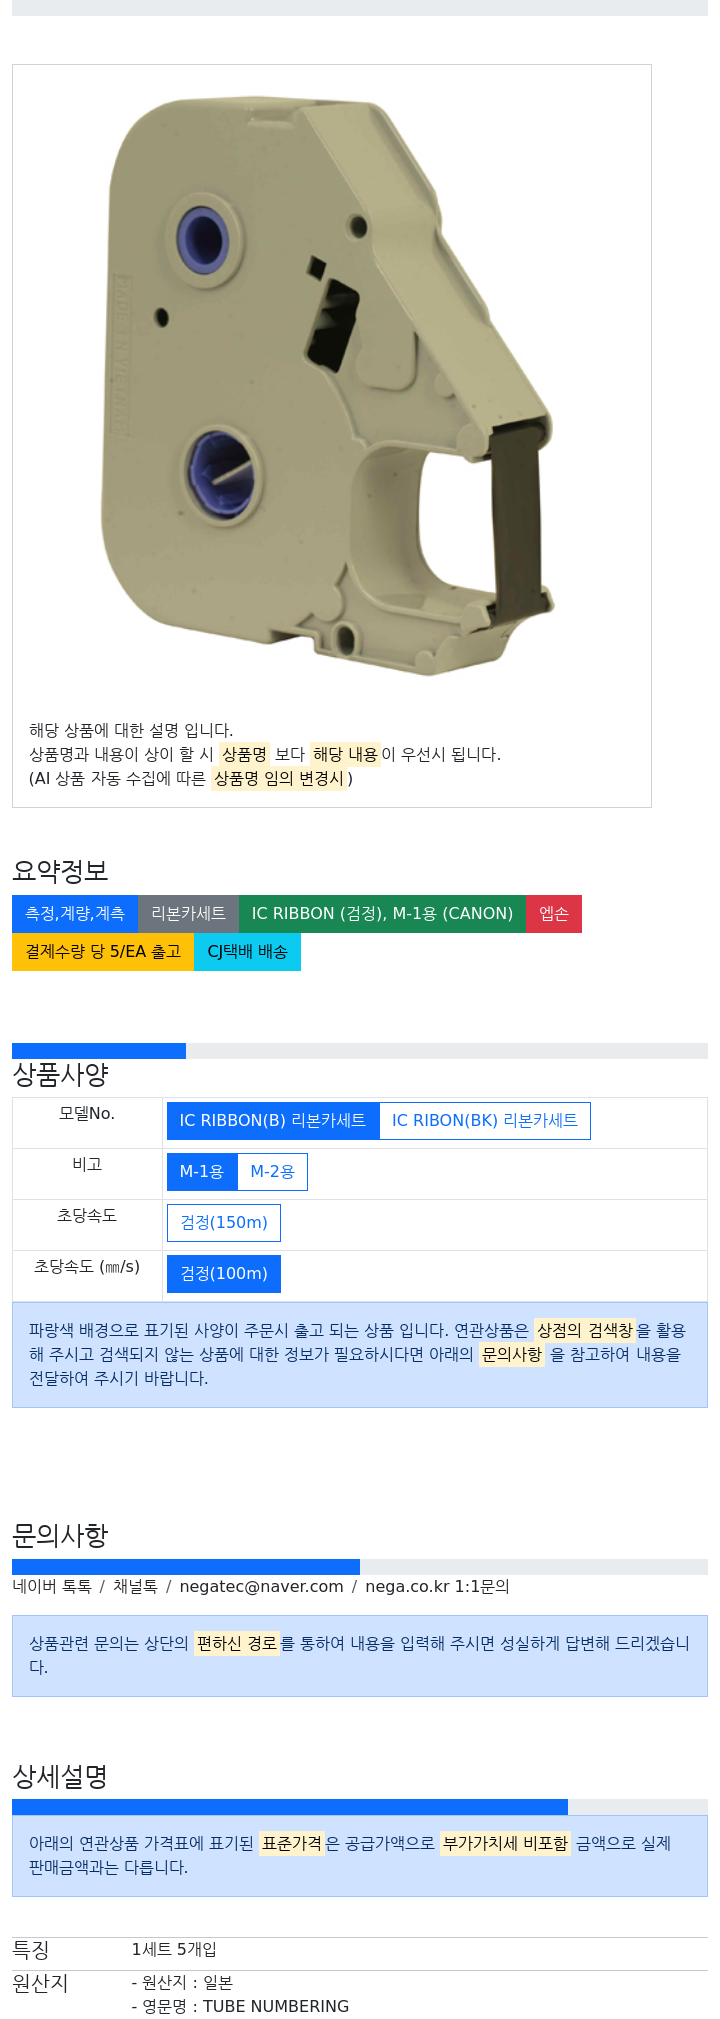
Task: Click the red 엡손 brand tag
Action: click(x=553, y=914)
